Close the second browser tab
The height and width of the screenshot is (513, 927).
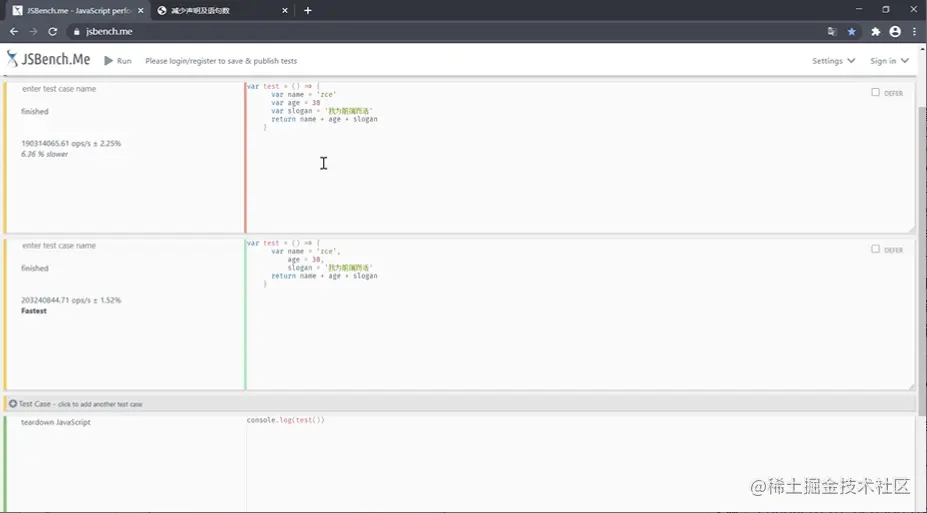point(285,11)
